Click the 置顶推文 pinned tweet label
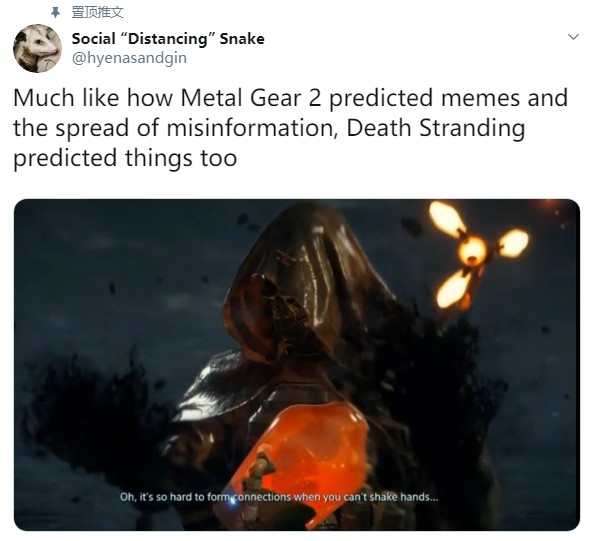591x541 pixels. click(x=97, y=13)
